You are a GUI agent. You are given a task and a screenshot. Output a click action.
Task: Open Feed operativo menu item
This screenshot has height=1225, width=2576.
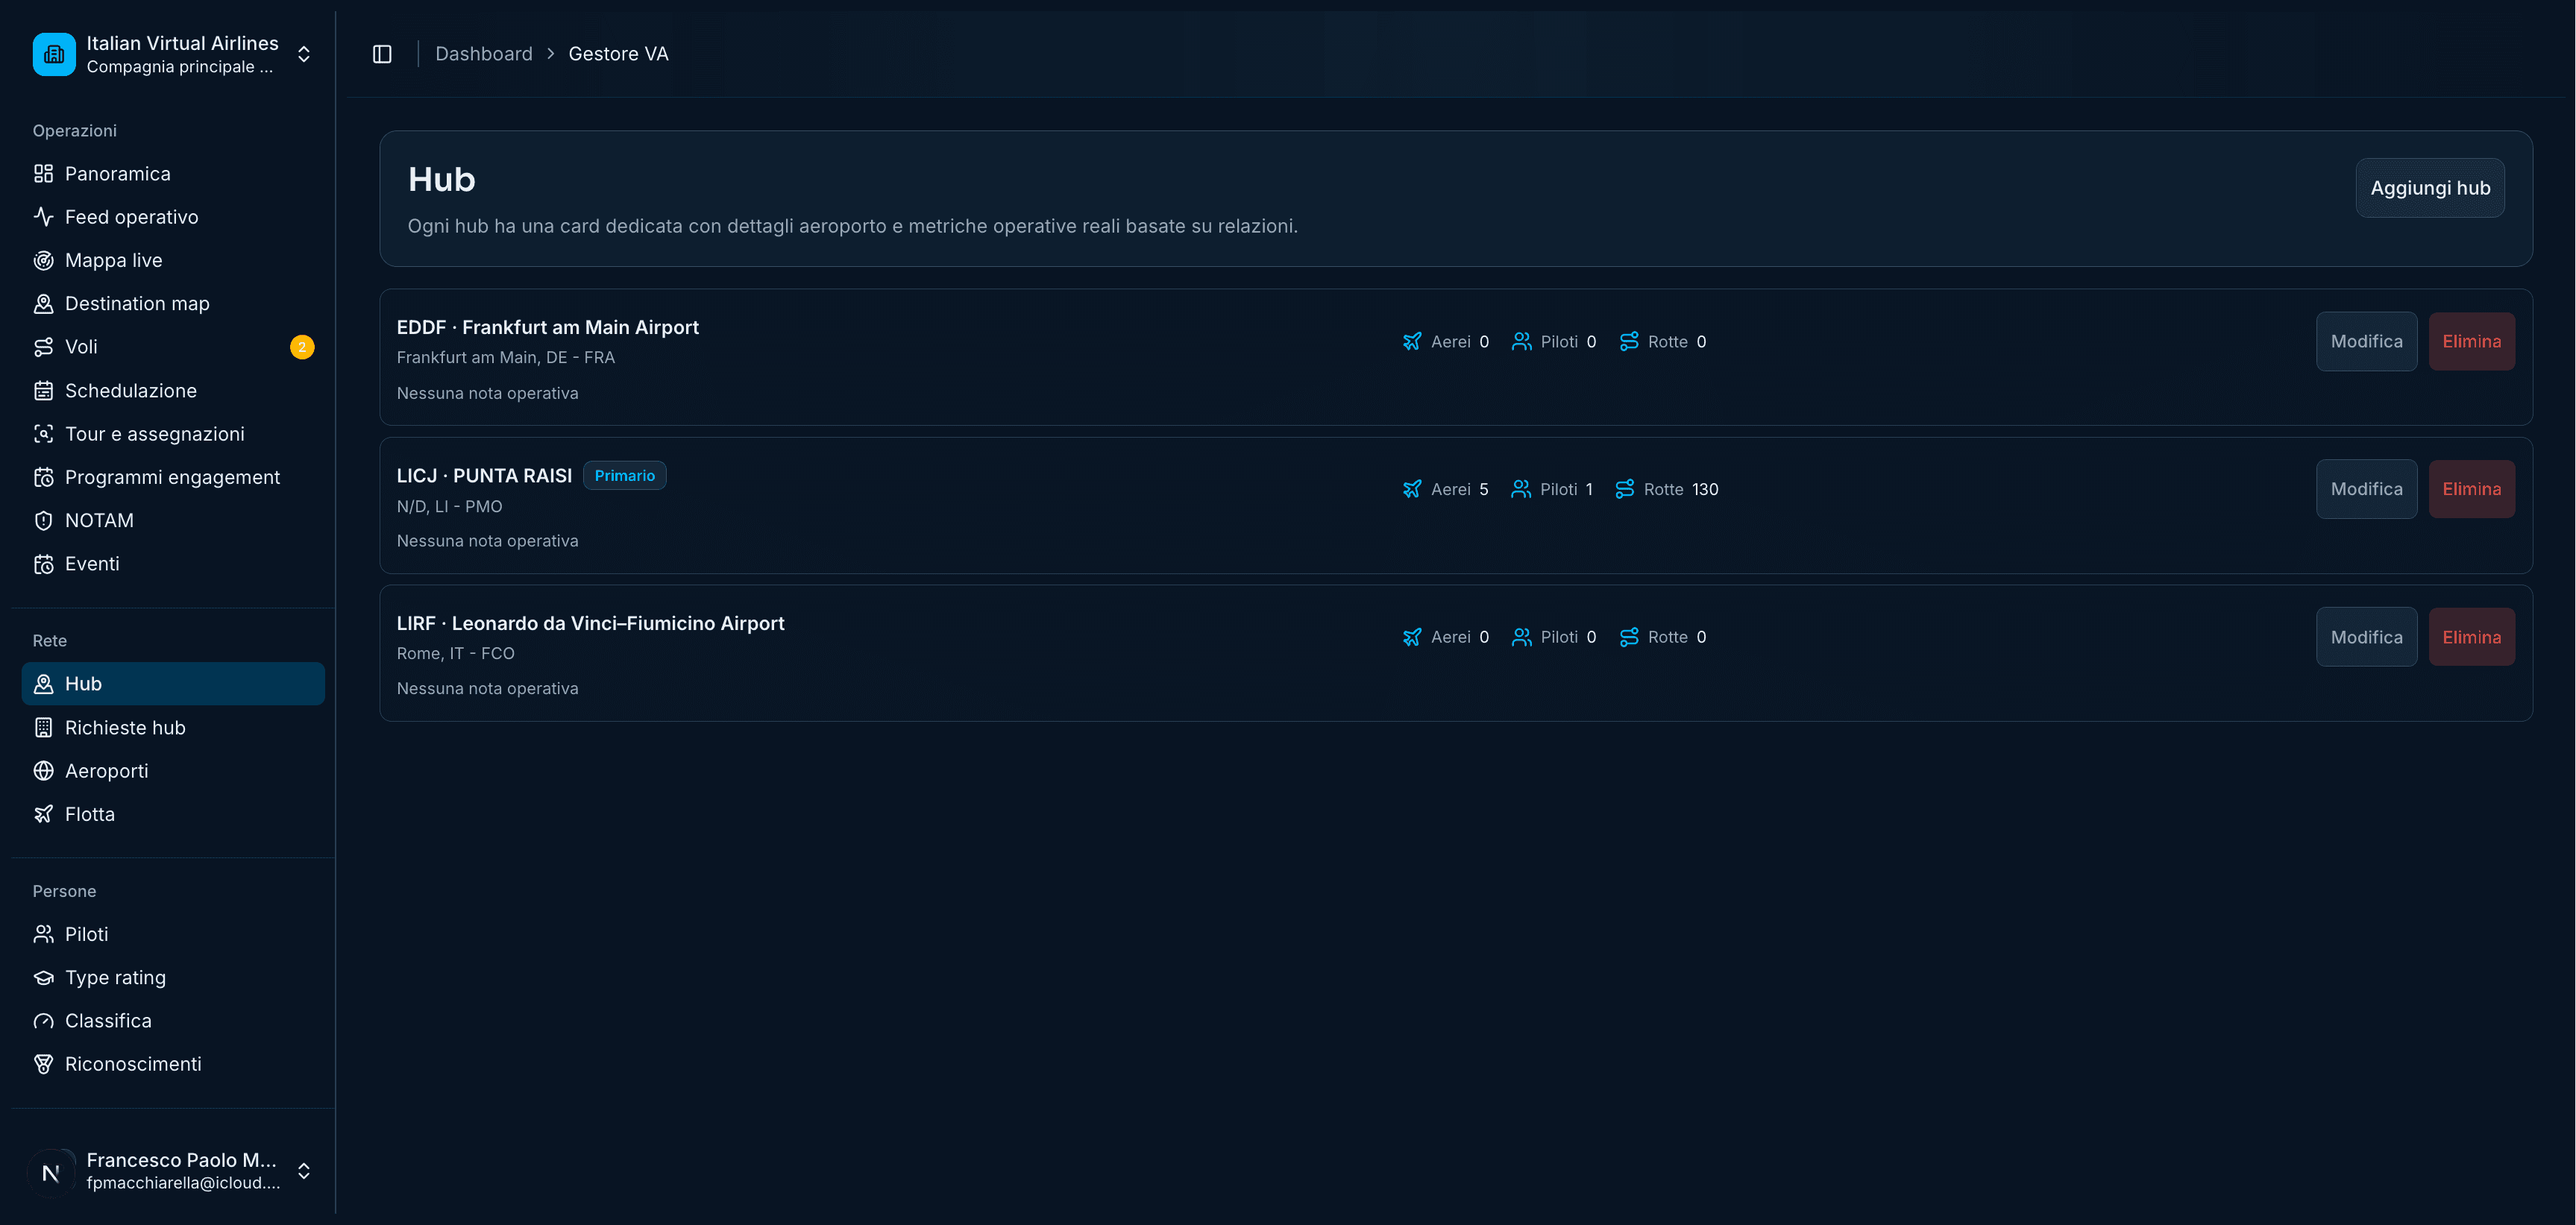(173, 217)
